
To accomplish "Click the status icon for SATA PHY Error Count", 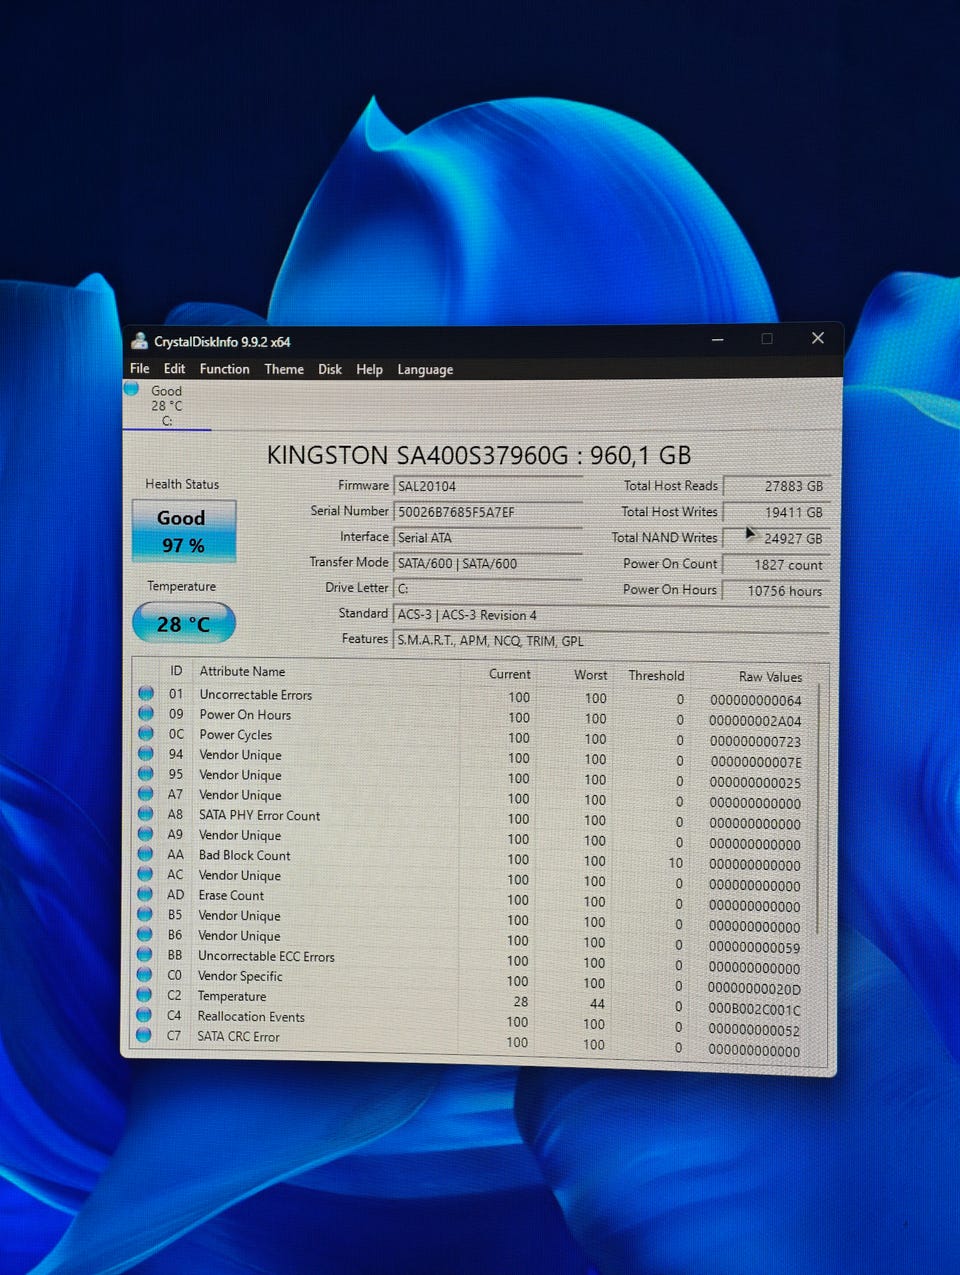I will tap(146, 814).
